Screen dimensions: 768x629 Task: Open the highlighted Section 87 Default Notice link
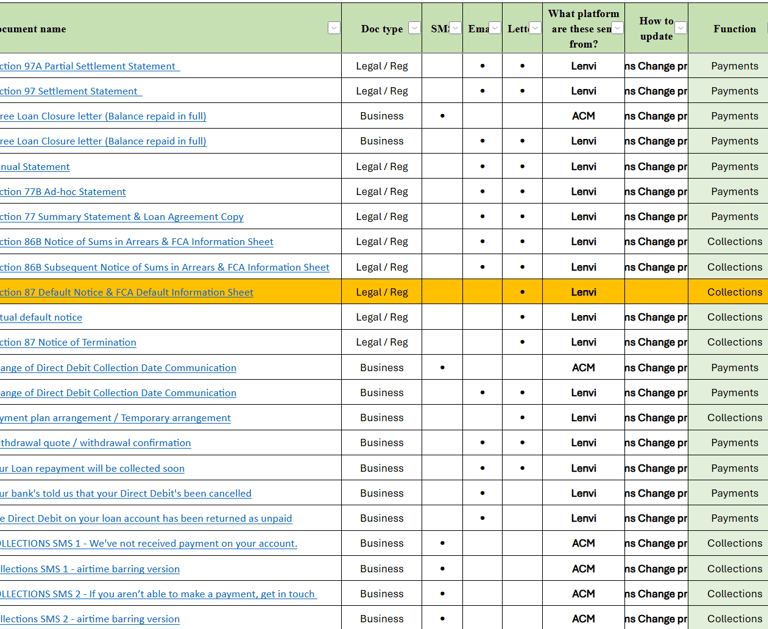click(x=126, y=292)
